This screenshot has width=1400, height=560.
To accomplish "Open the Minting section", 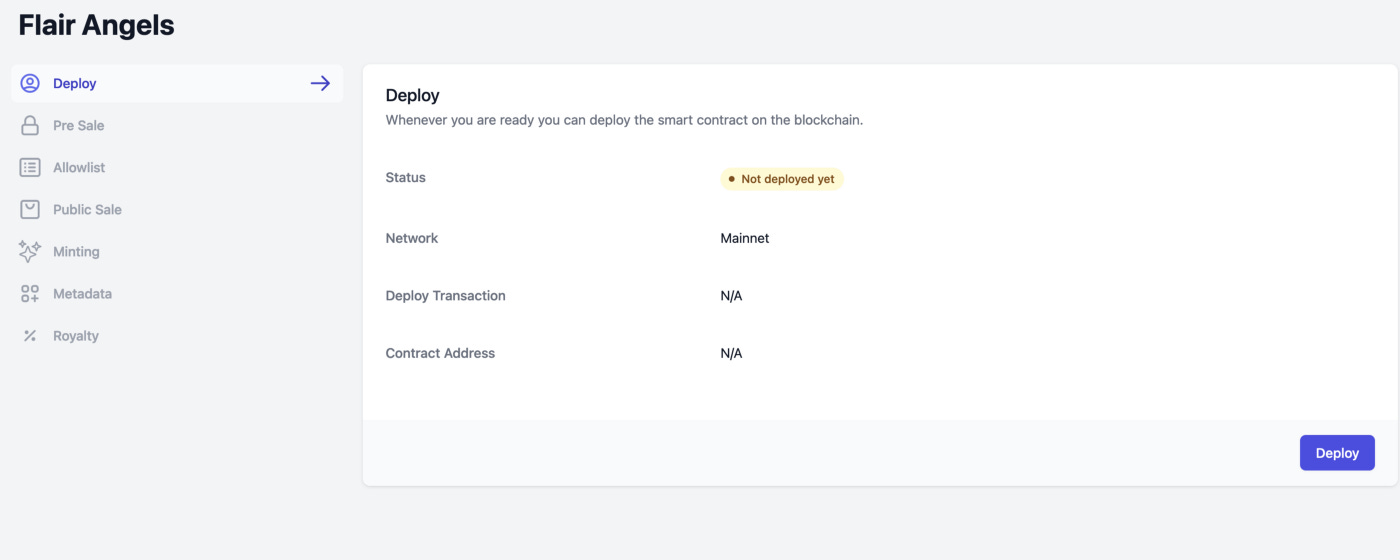I will [76, 252].
